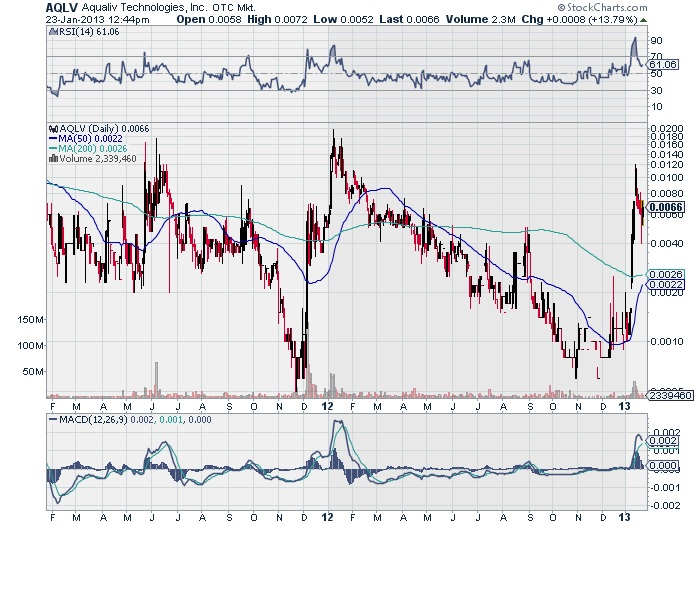
Task: Click the OTC Mkt. exchange label
Action: point(233,8)
